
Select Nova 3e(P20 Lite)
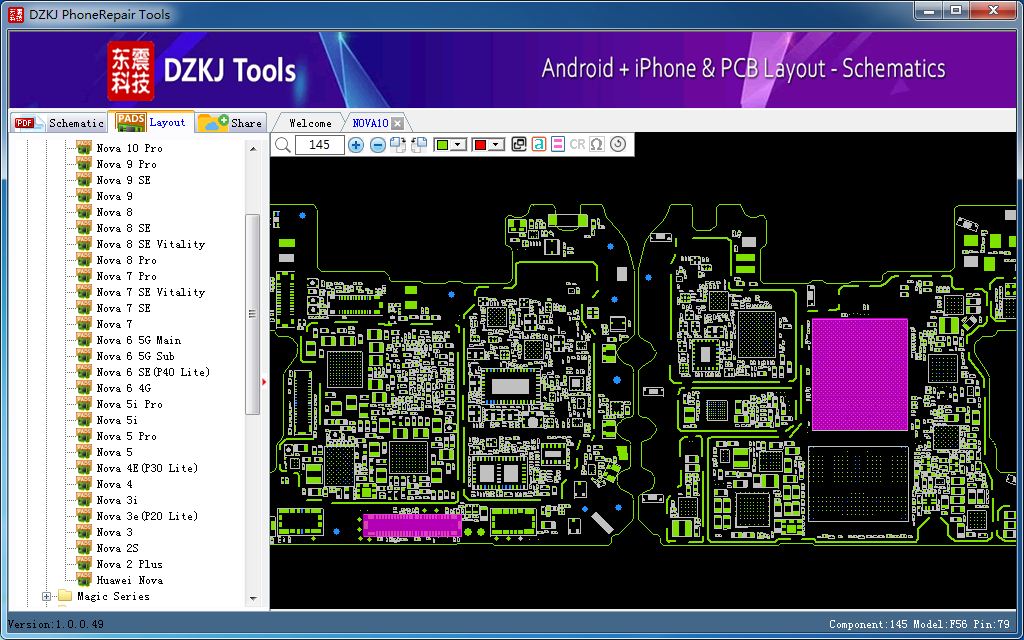(x=147, y=516)
